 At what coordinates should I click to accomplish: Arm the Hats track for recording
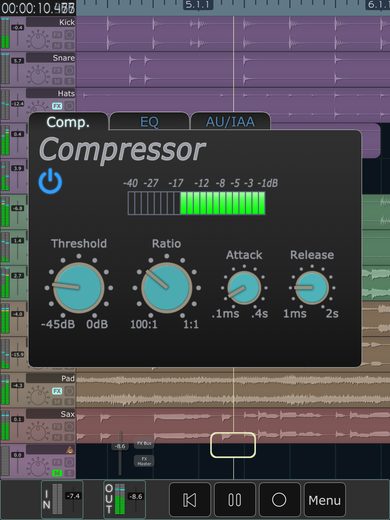[69, 106]
